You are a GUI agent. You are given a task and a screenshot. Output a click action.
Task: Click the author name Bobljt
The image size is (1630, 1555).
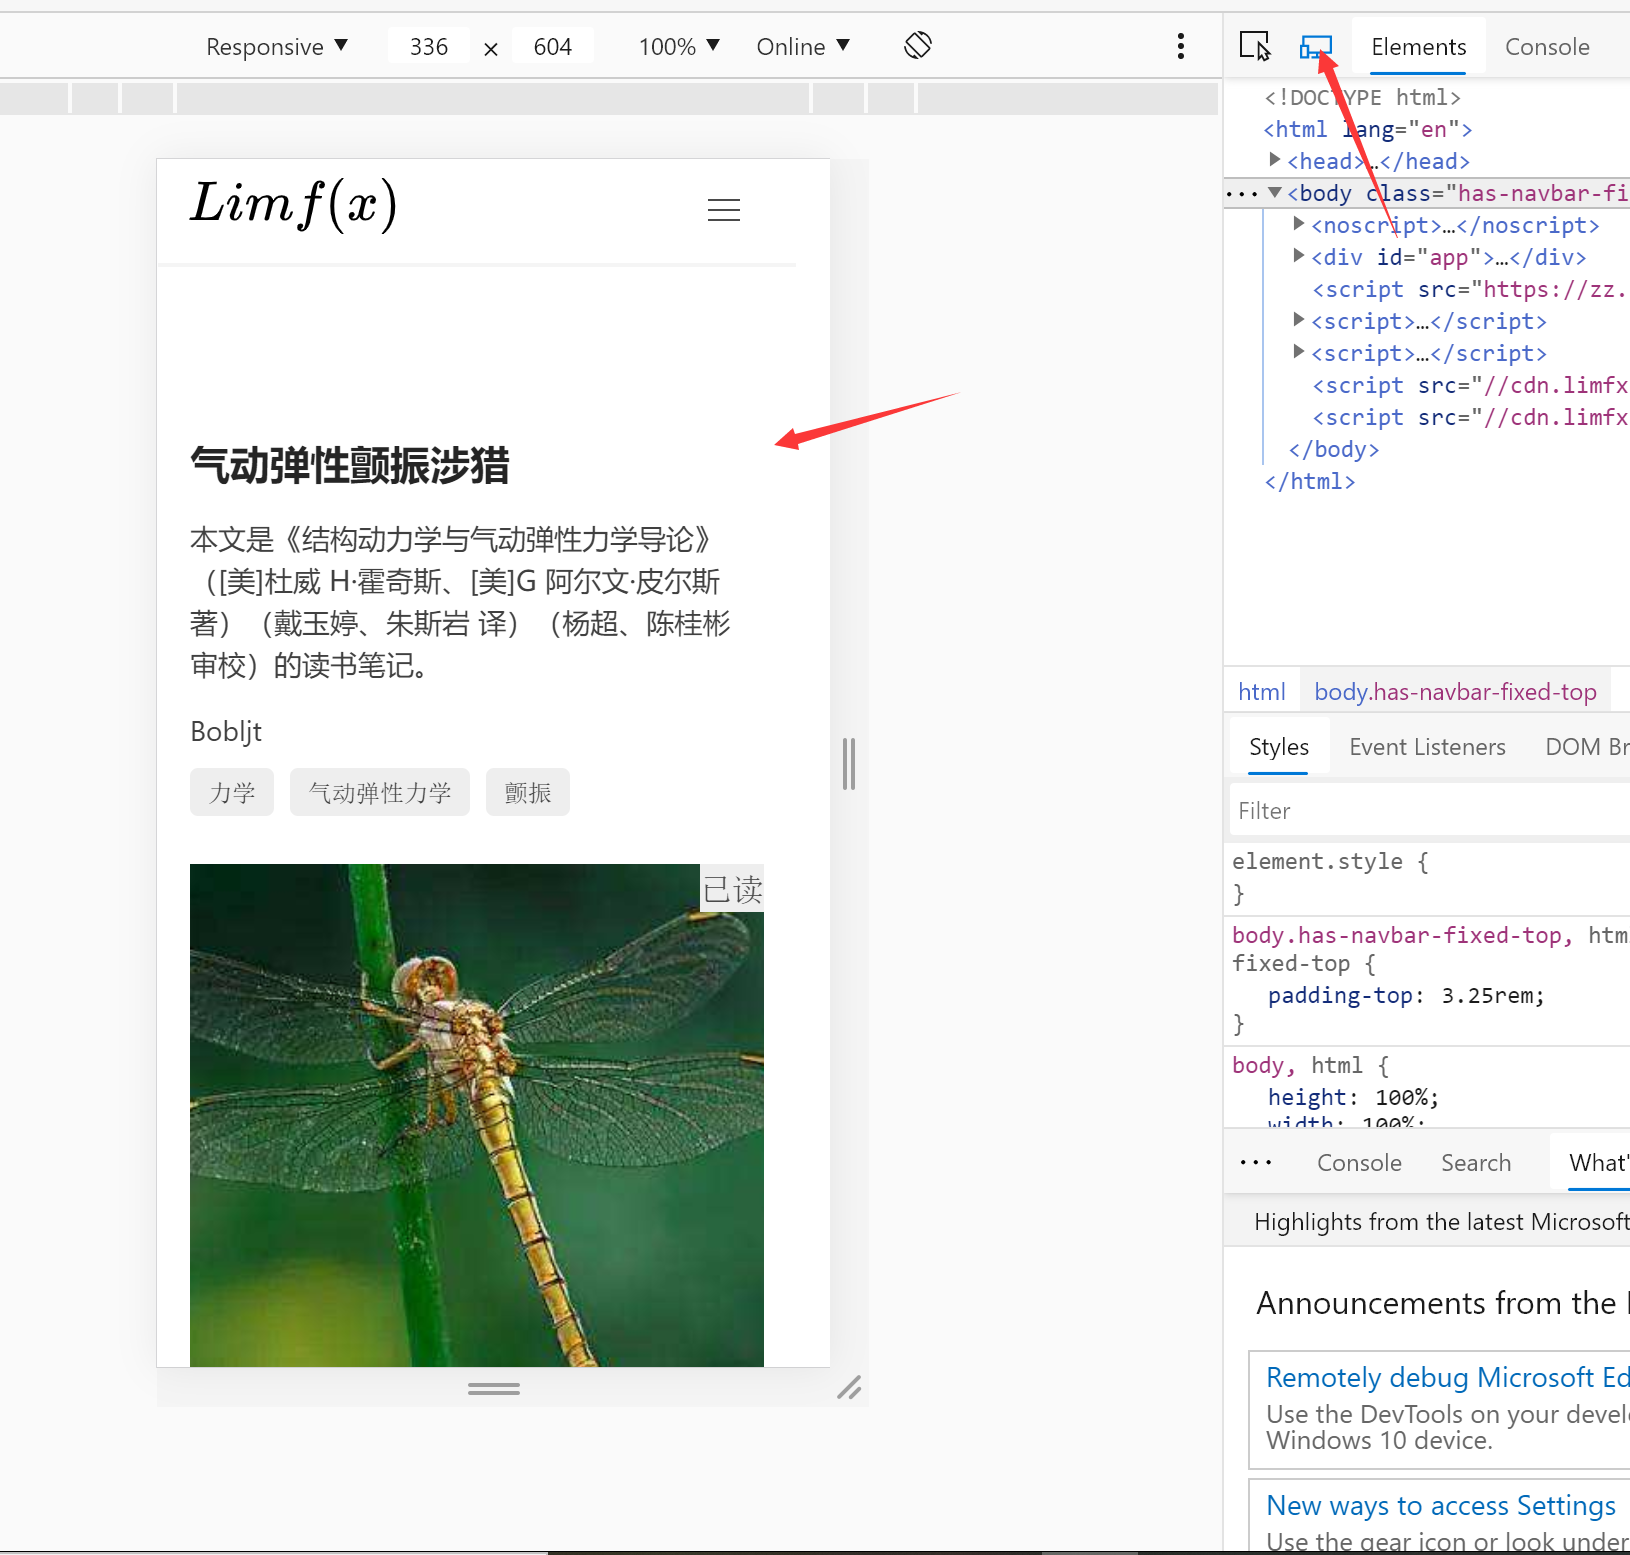(x=226, y=732)
